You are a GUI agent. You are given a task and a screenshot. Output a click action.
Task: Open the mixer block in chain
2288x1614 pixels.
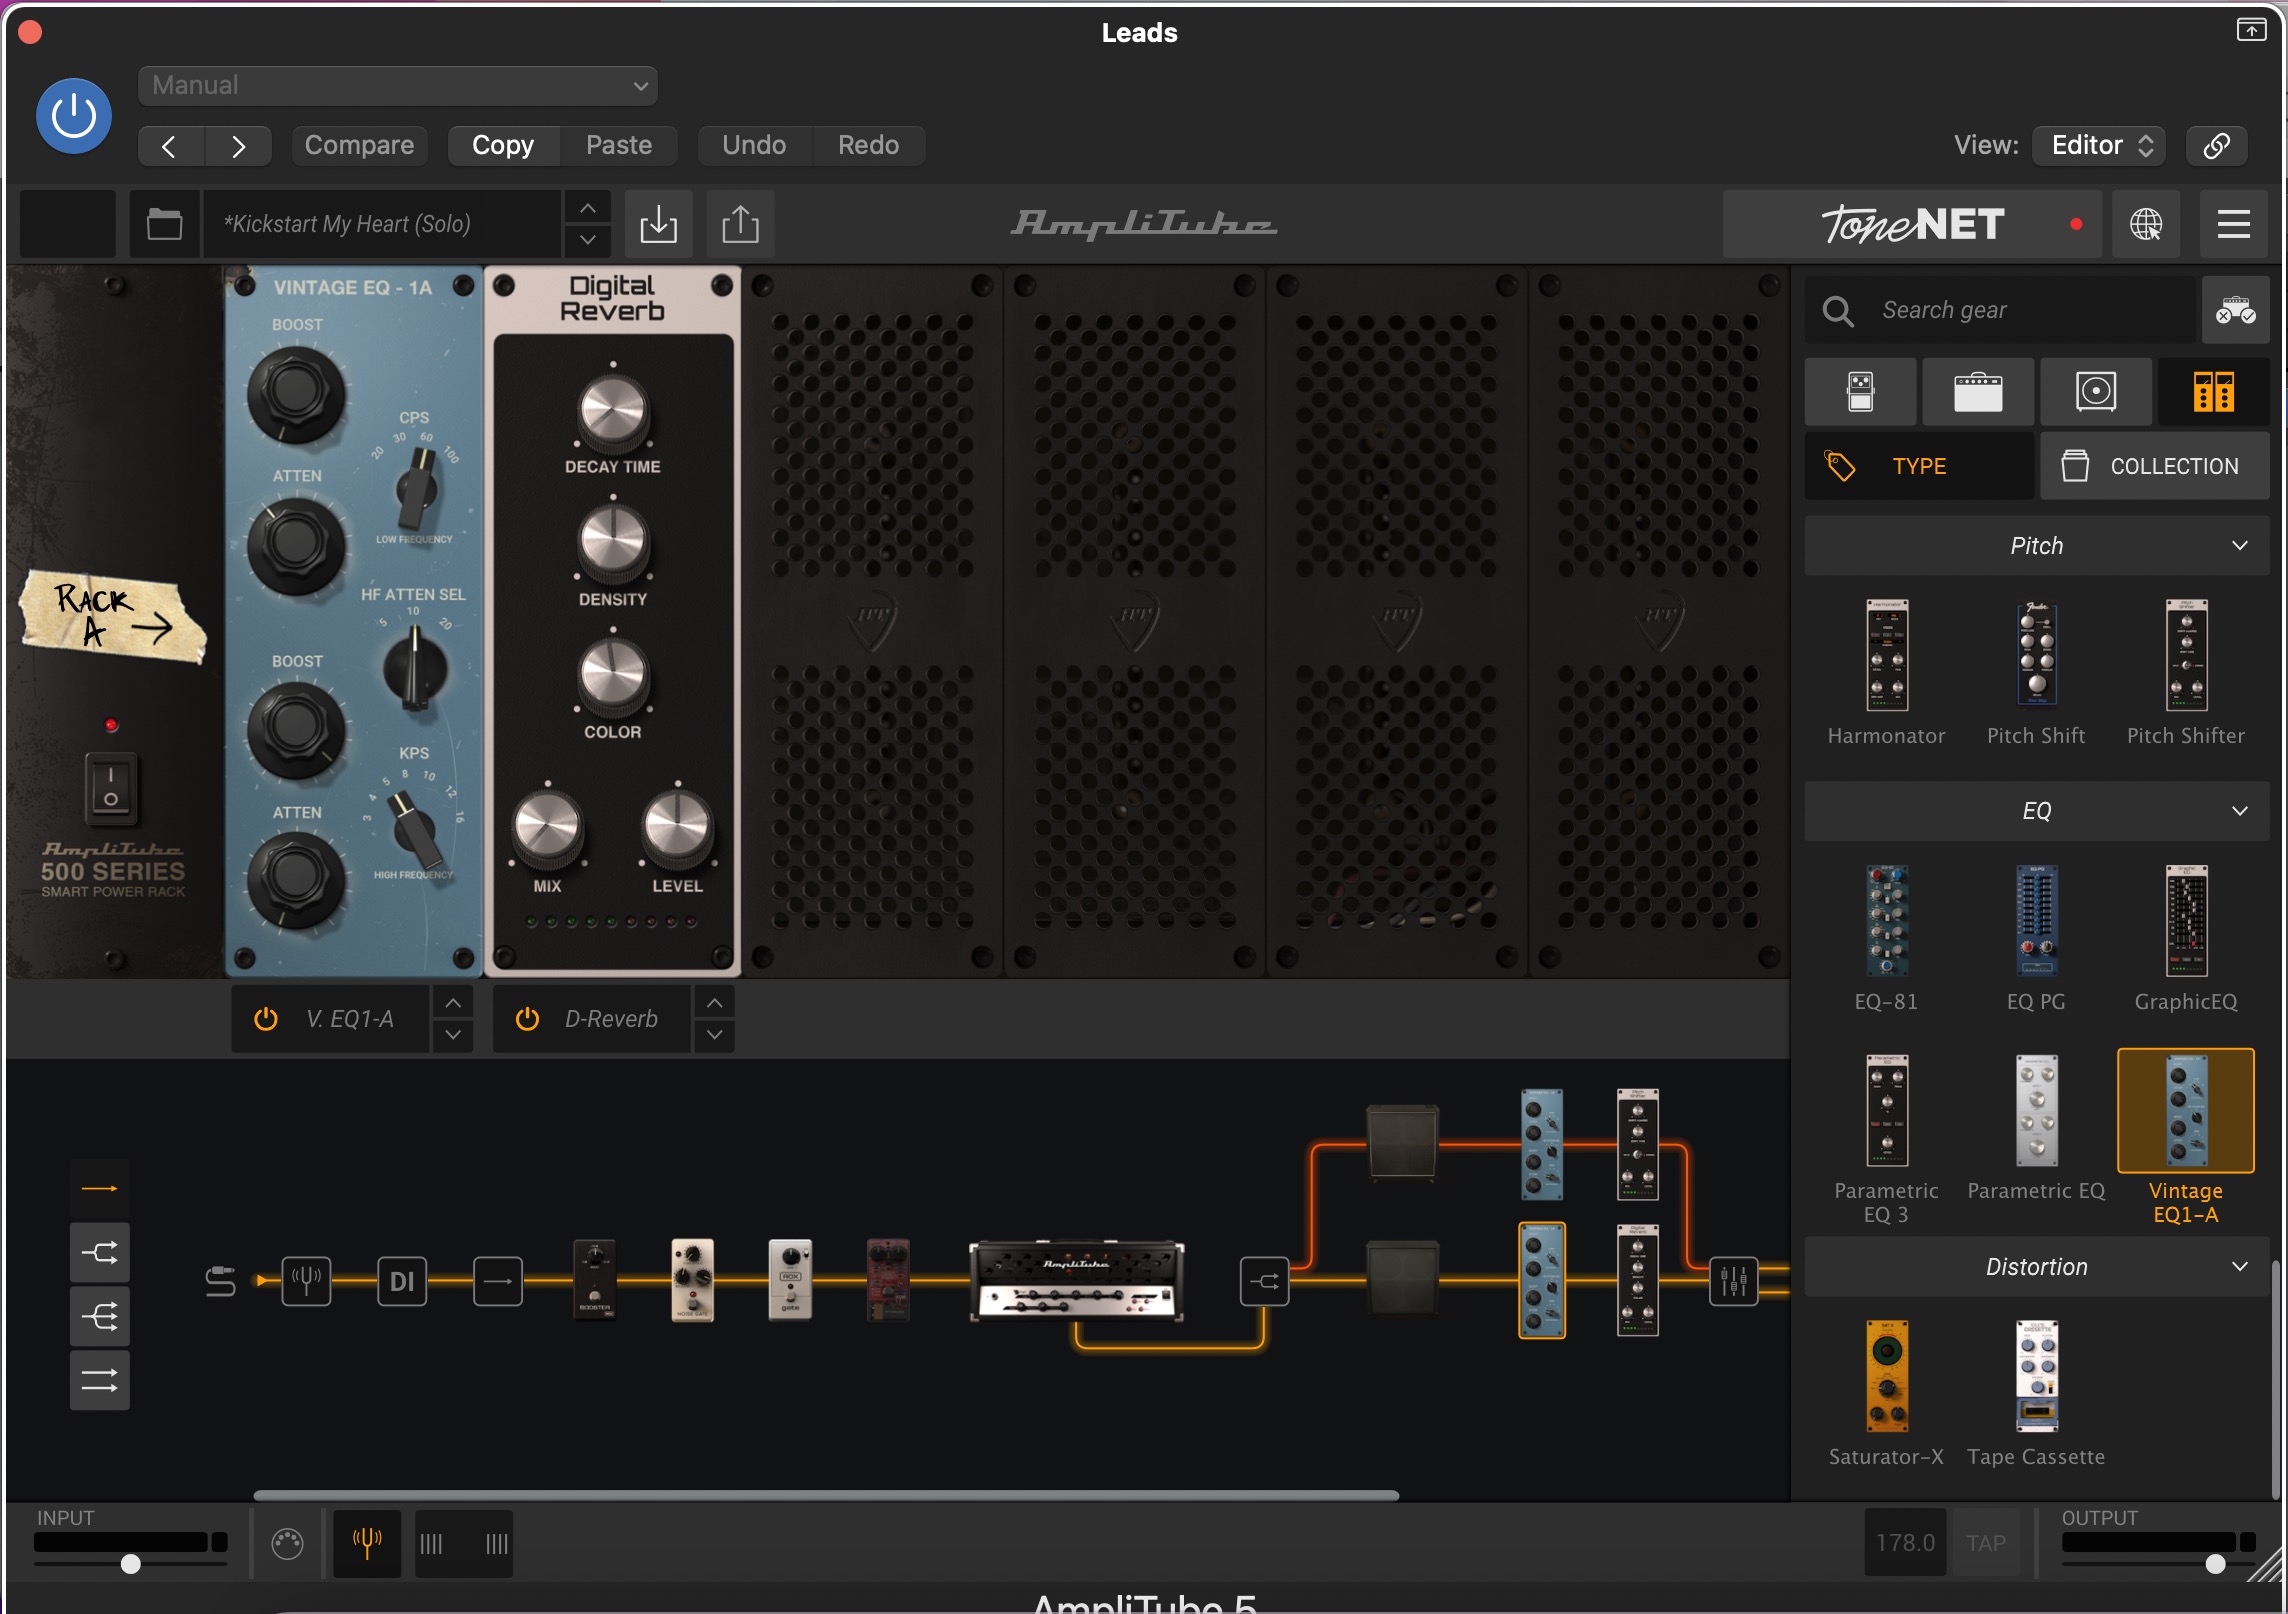click(1733, 1281)
